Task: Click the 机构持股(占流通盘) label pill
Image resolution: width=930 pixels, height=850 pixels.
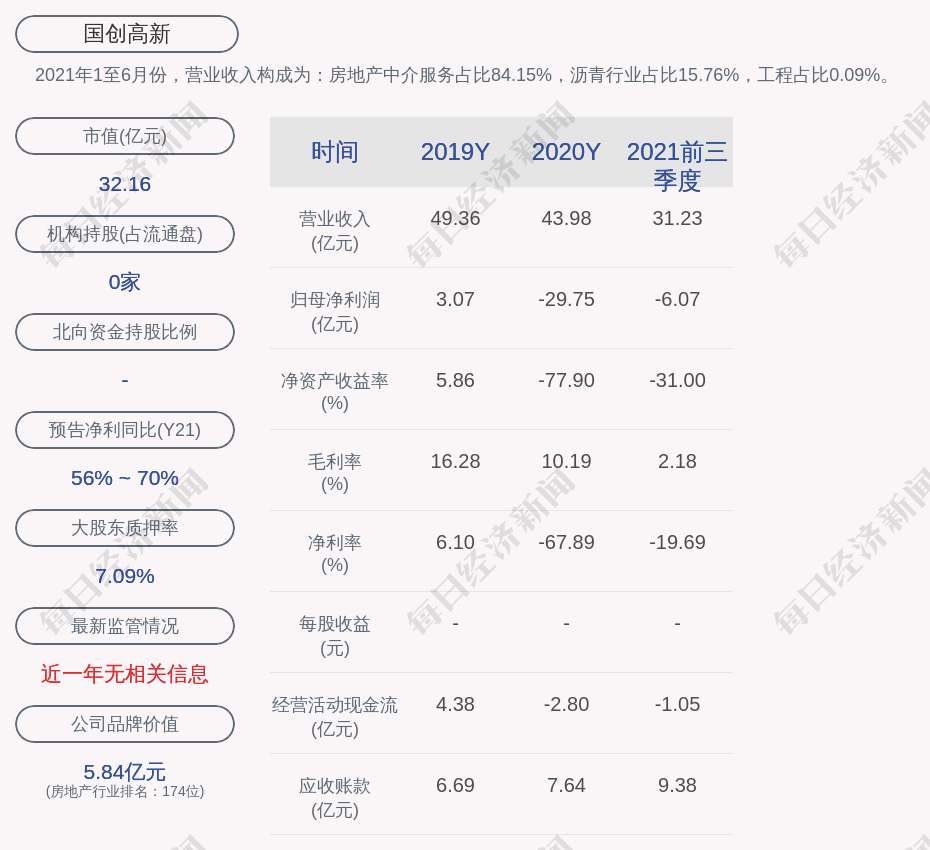Action: point(125,234)
